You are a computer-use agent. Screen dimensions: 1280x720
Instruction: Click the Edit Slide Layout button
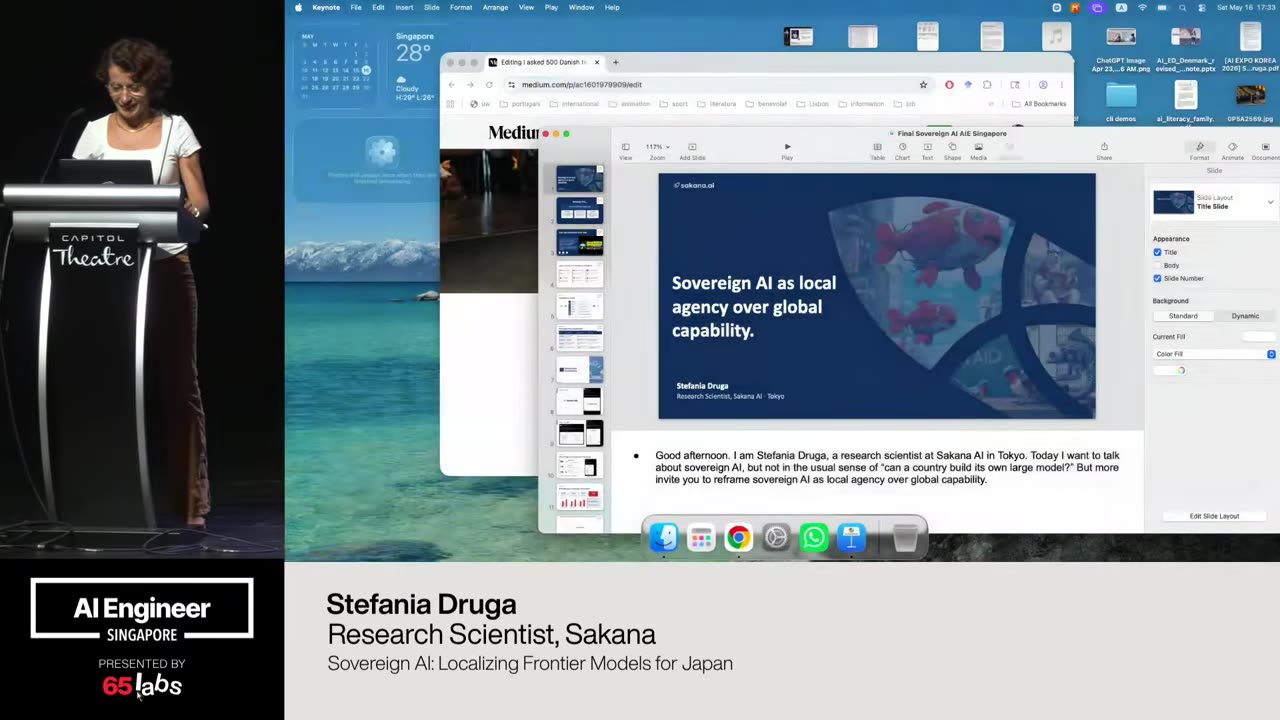click(x=1214, y=516)
